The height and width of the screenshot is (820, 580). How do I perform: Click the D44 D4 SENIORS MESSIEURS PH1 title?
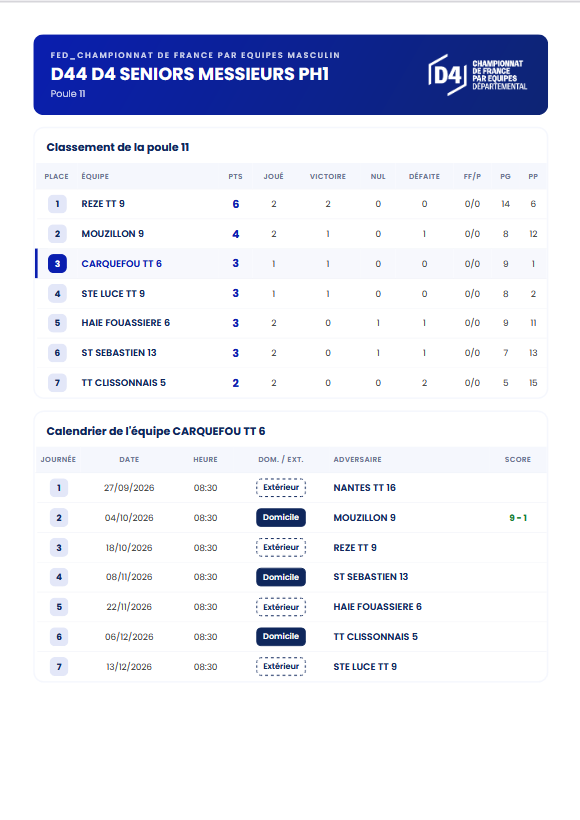click(190, 74)
